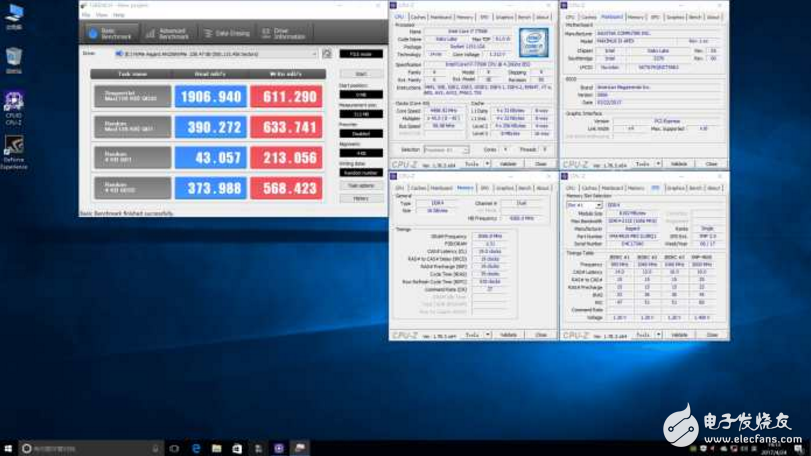Launch the GeForce Experience desktop shortcut

[14, 149]
